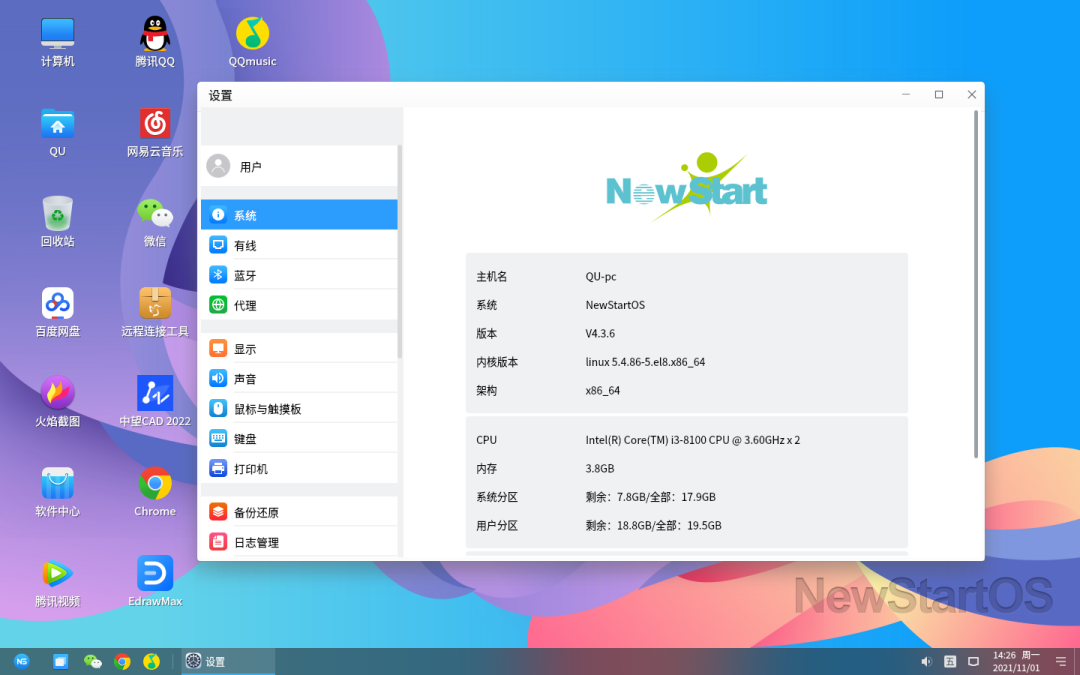Open the 回收站 recycle bin

57,221
